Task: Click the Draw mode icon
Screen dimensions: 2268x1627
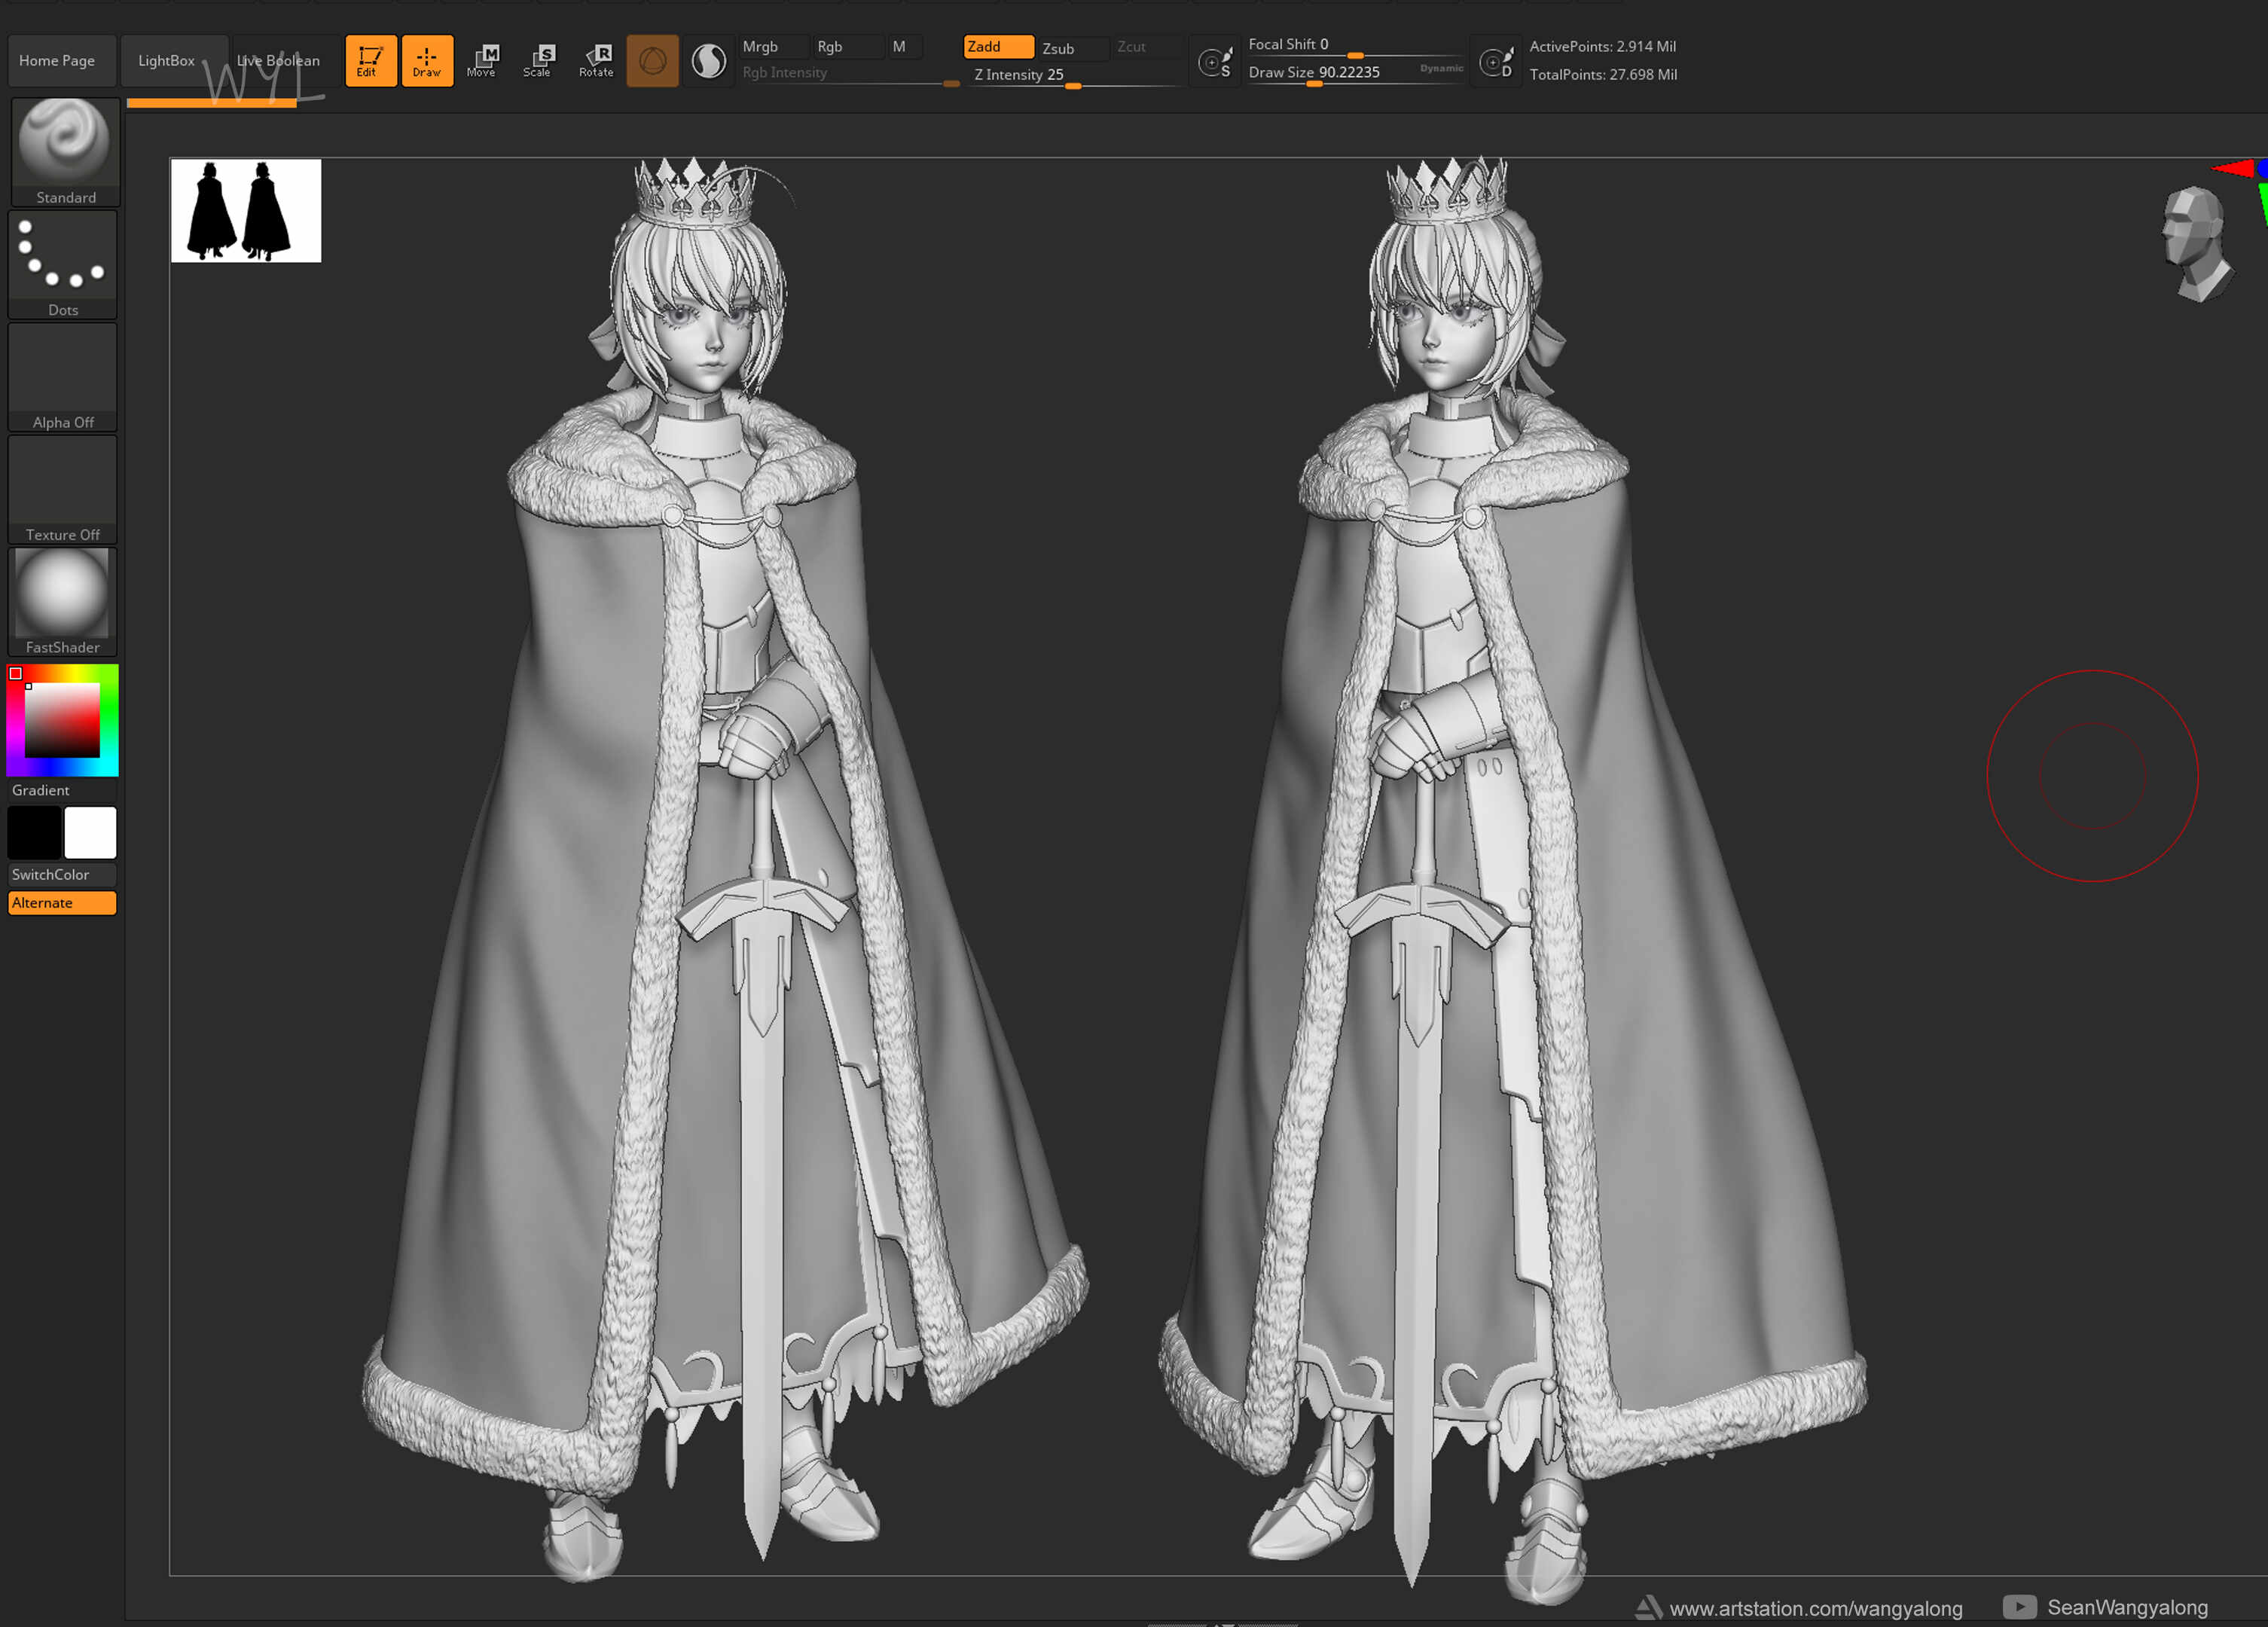Action: coord(427,61)
